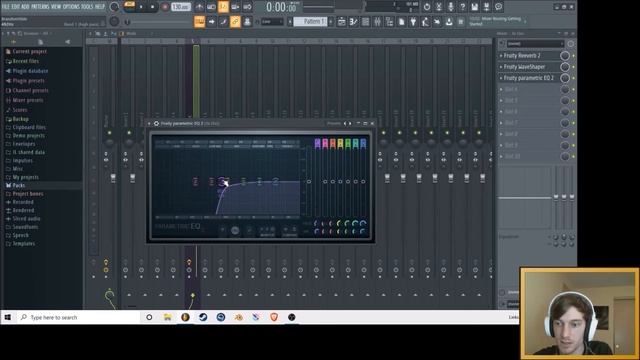Select the stamp tool icon
640x360 pixels.
point(247,22)
